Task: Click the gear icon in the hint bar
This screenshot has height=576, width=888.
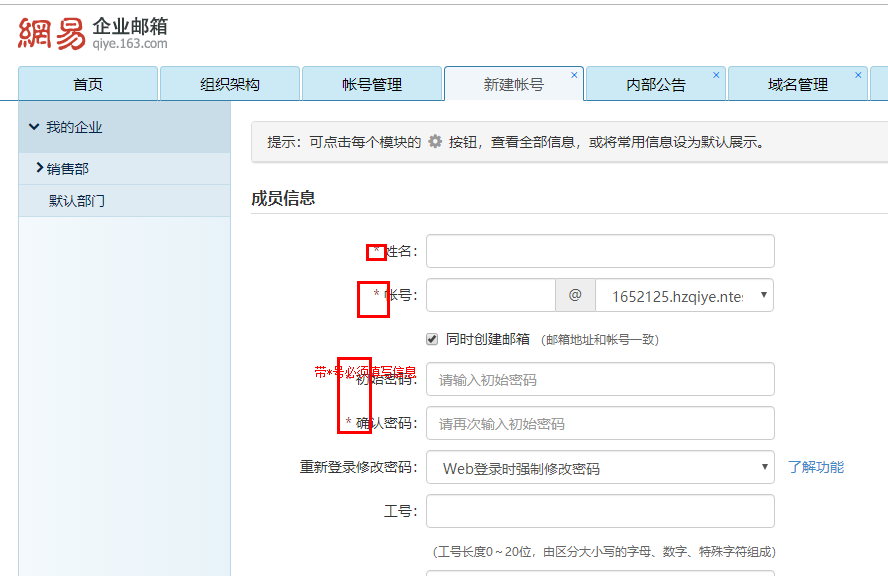Action: (435, 141)
